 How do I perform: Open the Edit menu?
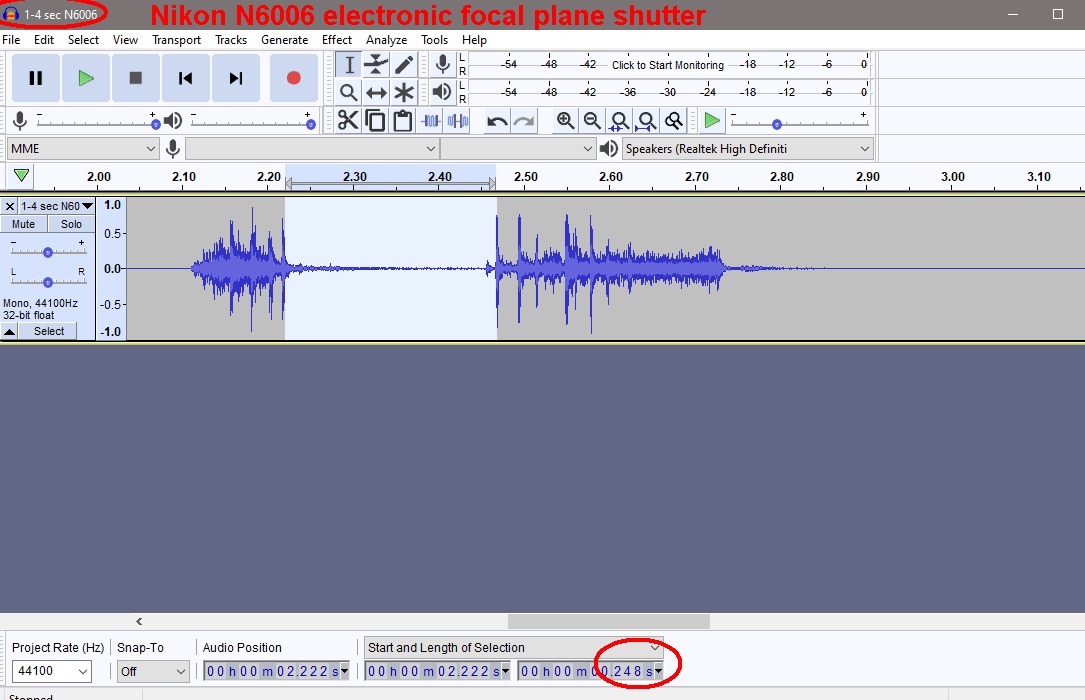(44, 40)
